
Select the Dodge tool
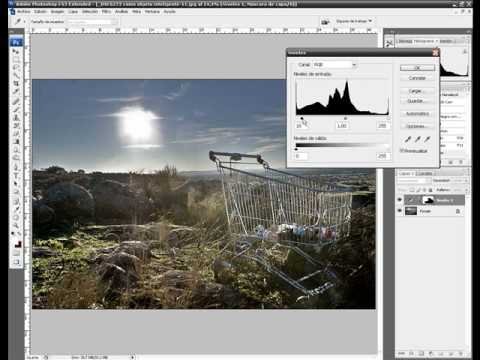click(16, 158)
